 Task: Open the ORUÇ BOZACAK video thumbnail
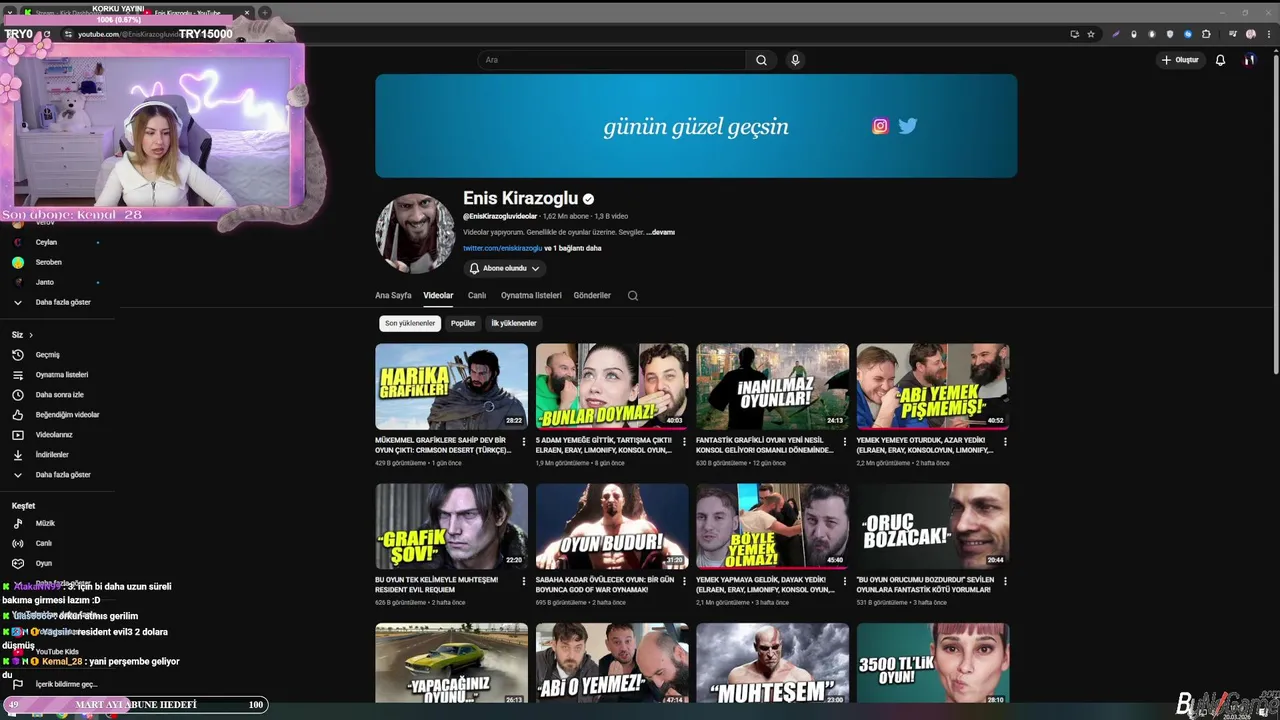(933, 527)
